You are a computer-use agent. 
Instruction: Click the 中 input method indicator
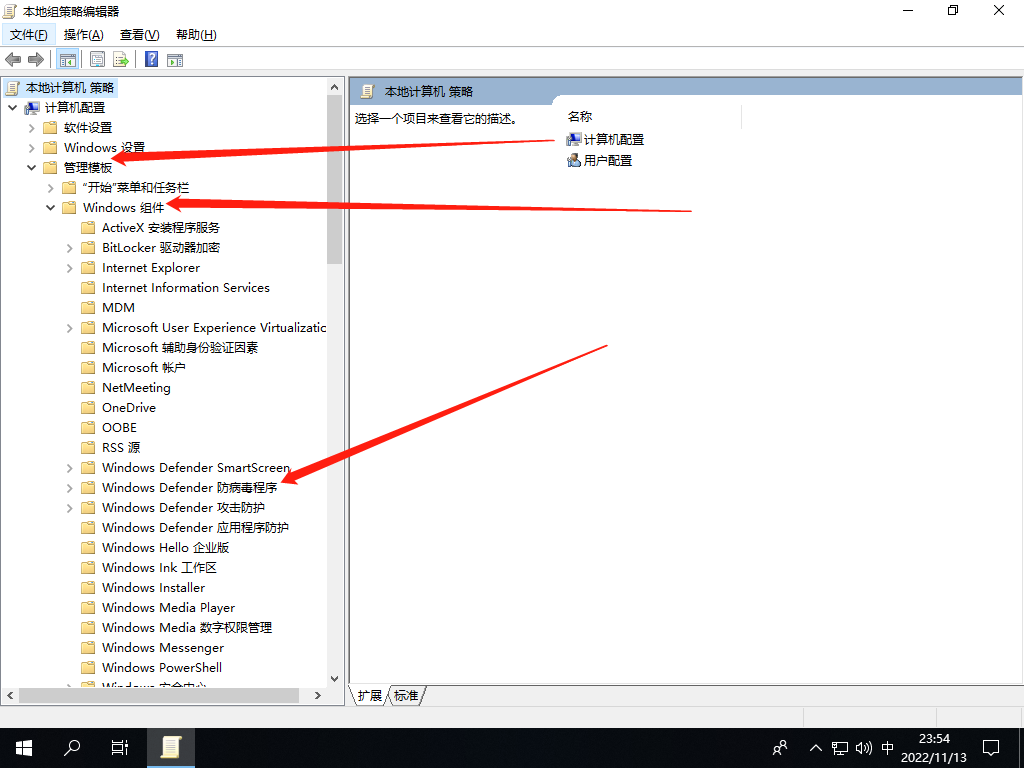(888, 748)
